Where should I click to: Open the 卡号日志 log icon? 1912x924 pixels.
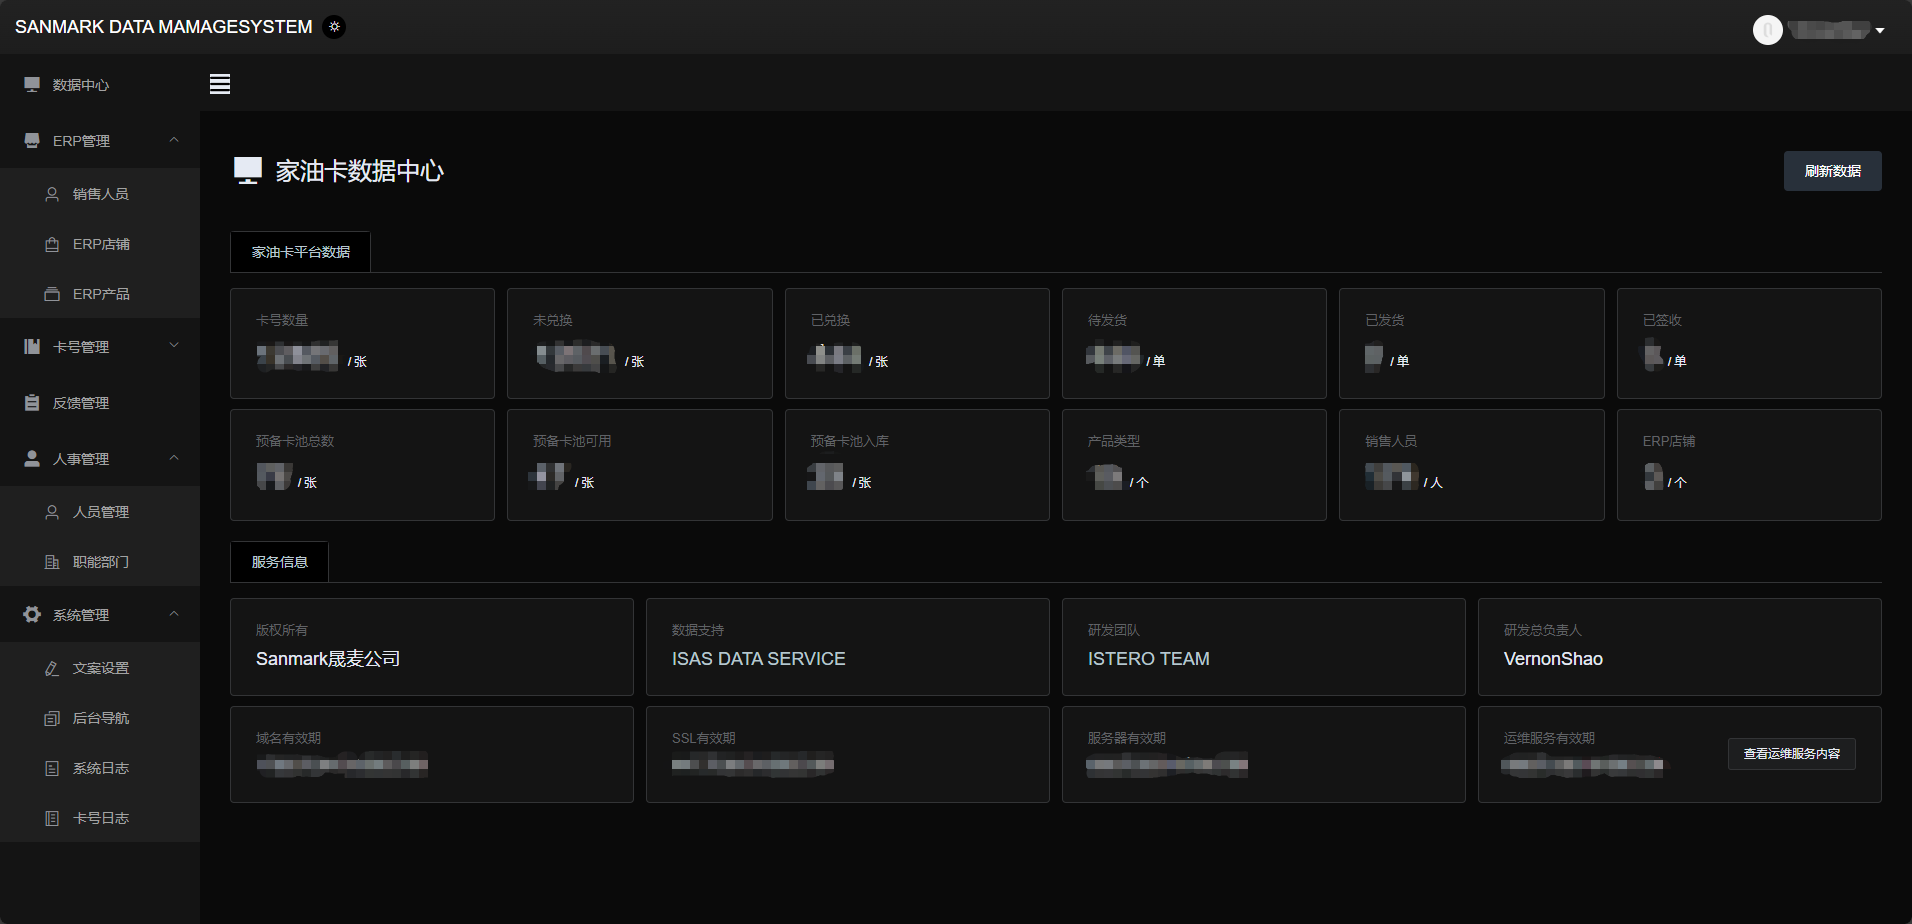tap(52, 818)
